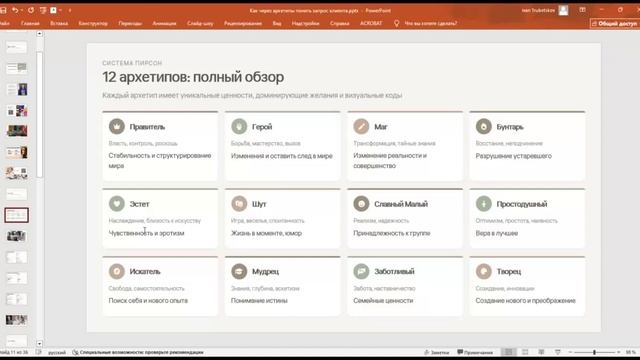Viewport: 640px width, 360px height.
Task: Open the Вставка ribbon tab
Action: pos(59,23)
